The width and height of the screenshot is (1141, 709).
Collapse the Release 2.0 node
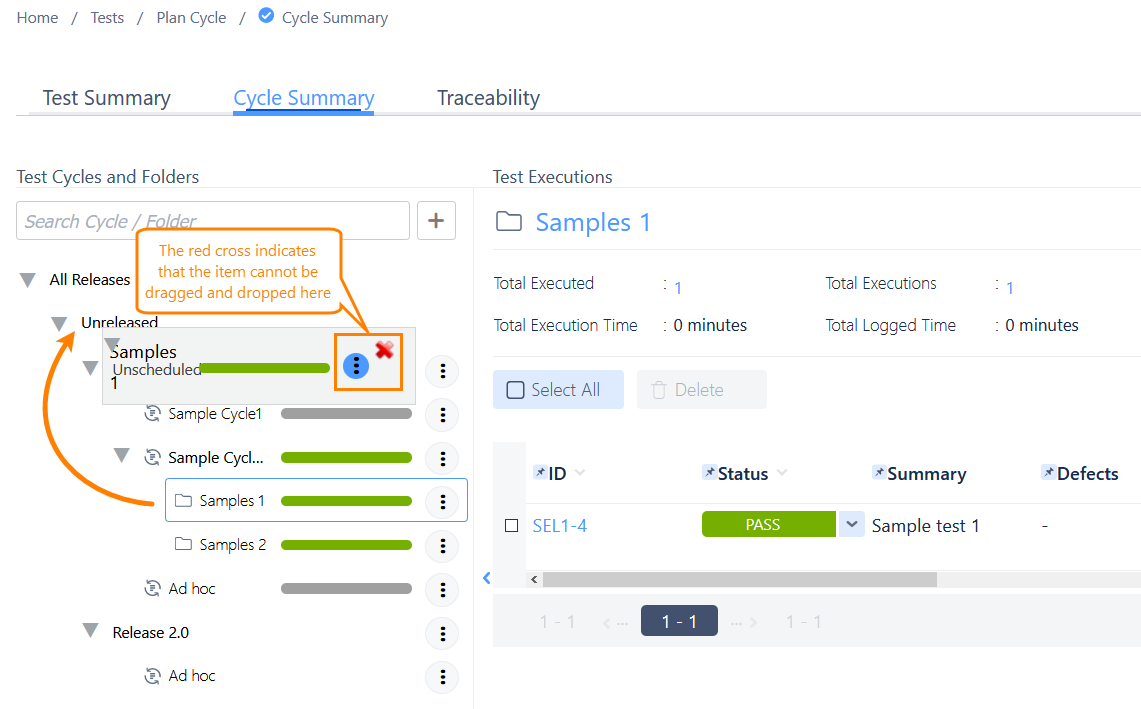[x=91, y=631]
